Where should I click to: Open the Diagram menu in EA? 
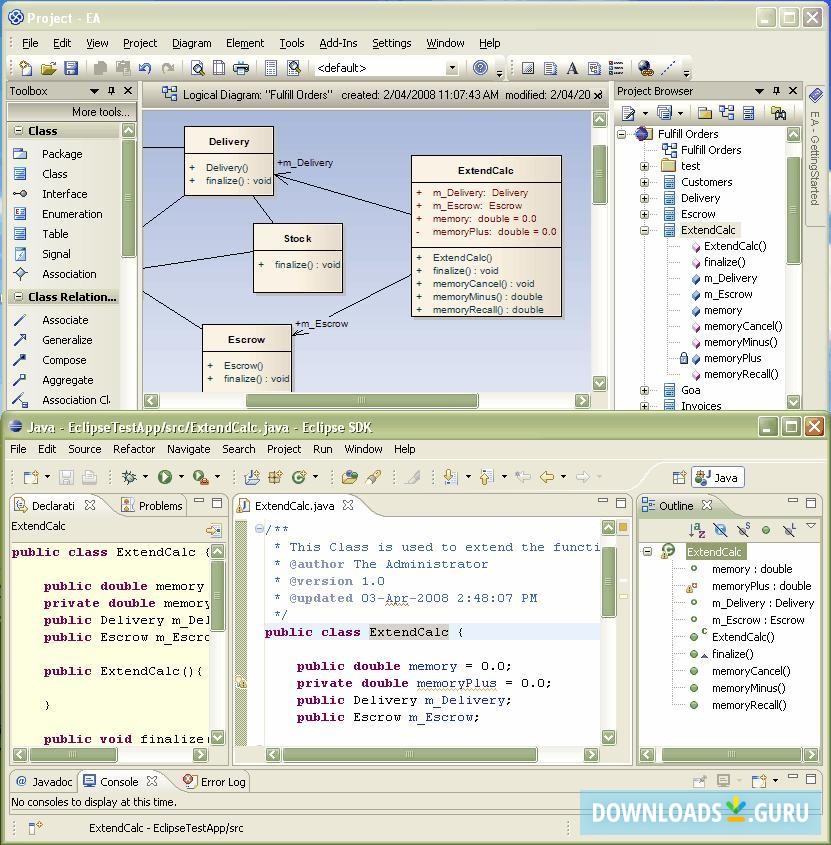[x=191, y=43]
